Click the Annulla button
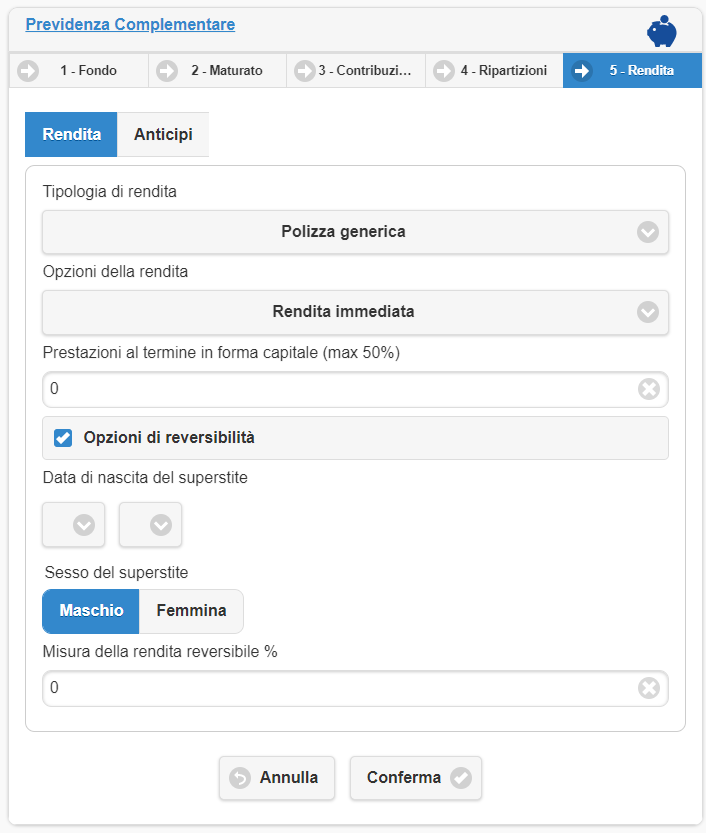This screenshot has width=706, height=833. coord(274,778)
